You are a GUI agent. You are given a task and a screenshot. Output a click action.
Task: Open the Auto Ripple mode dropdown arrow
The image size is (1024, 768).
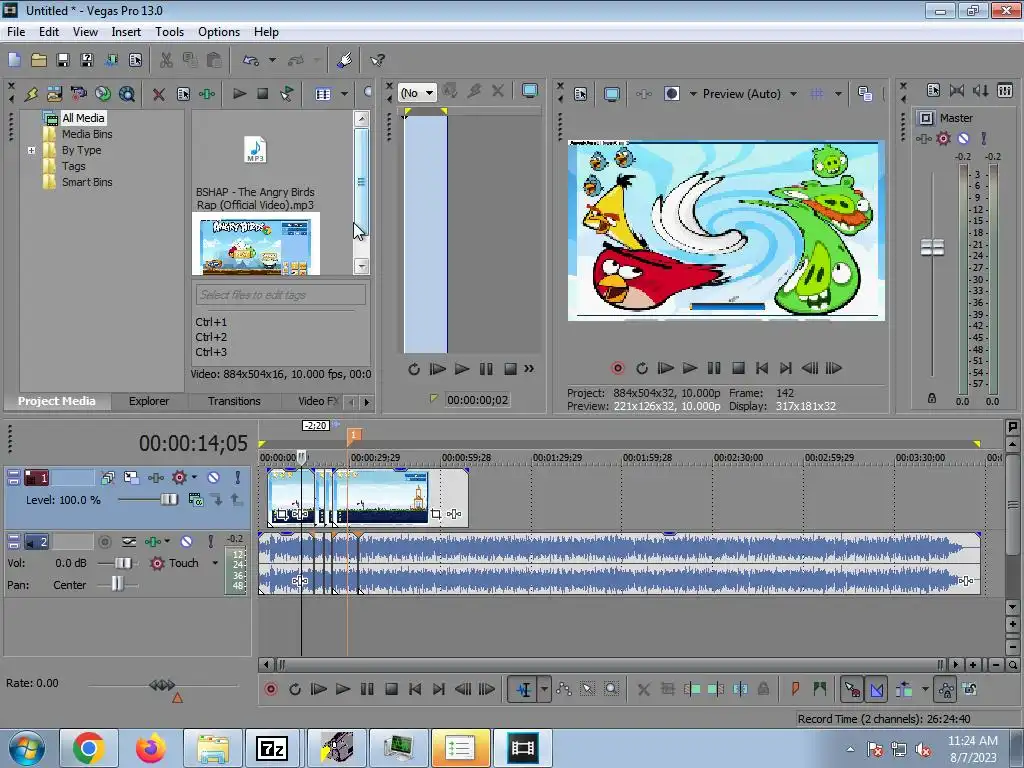coord(925,689)
